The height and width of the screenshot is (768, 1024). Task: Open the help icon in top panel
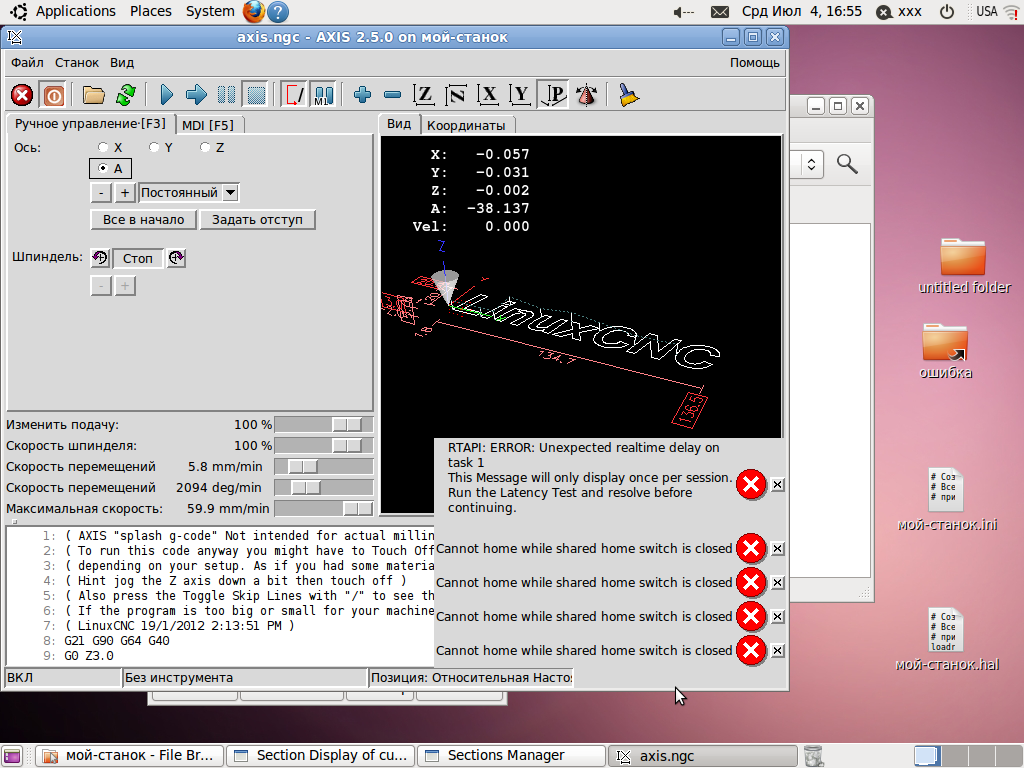pyautogui.click(x=278, y=12)
